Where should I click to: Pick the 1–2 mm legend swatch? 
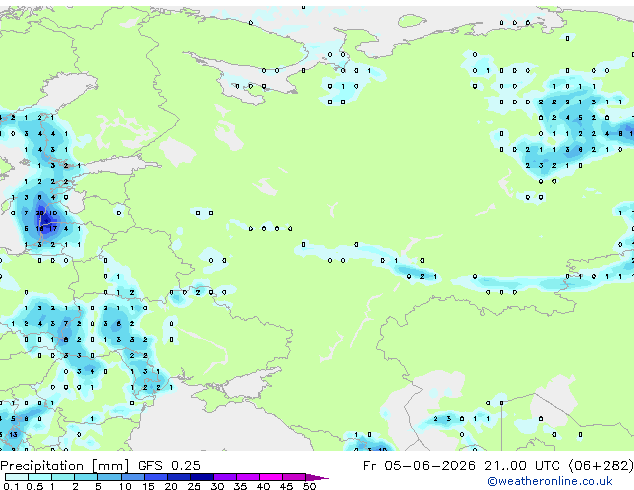(x=63, y=477)
